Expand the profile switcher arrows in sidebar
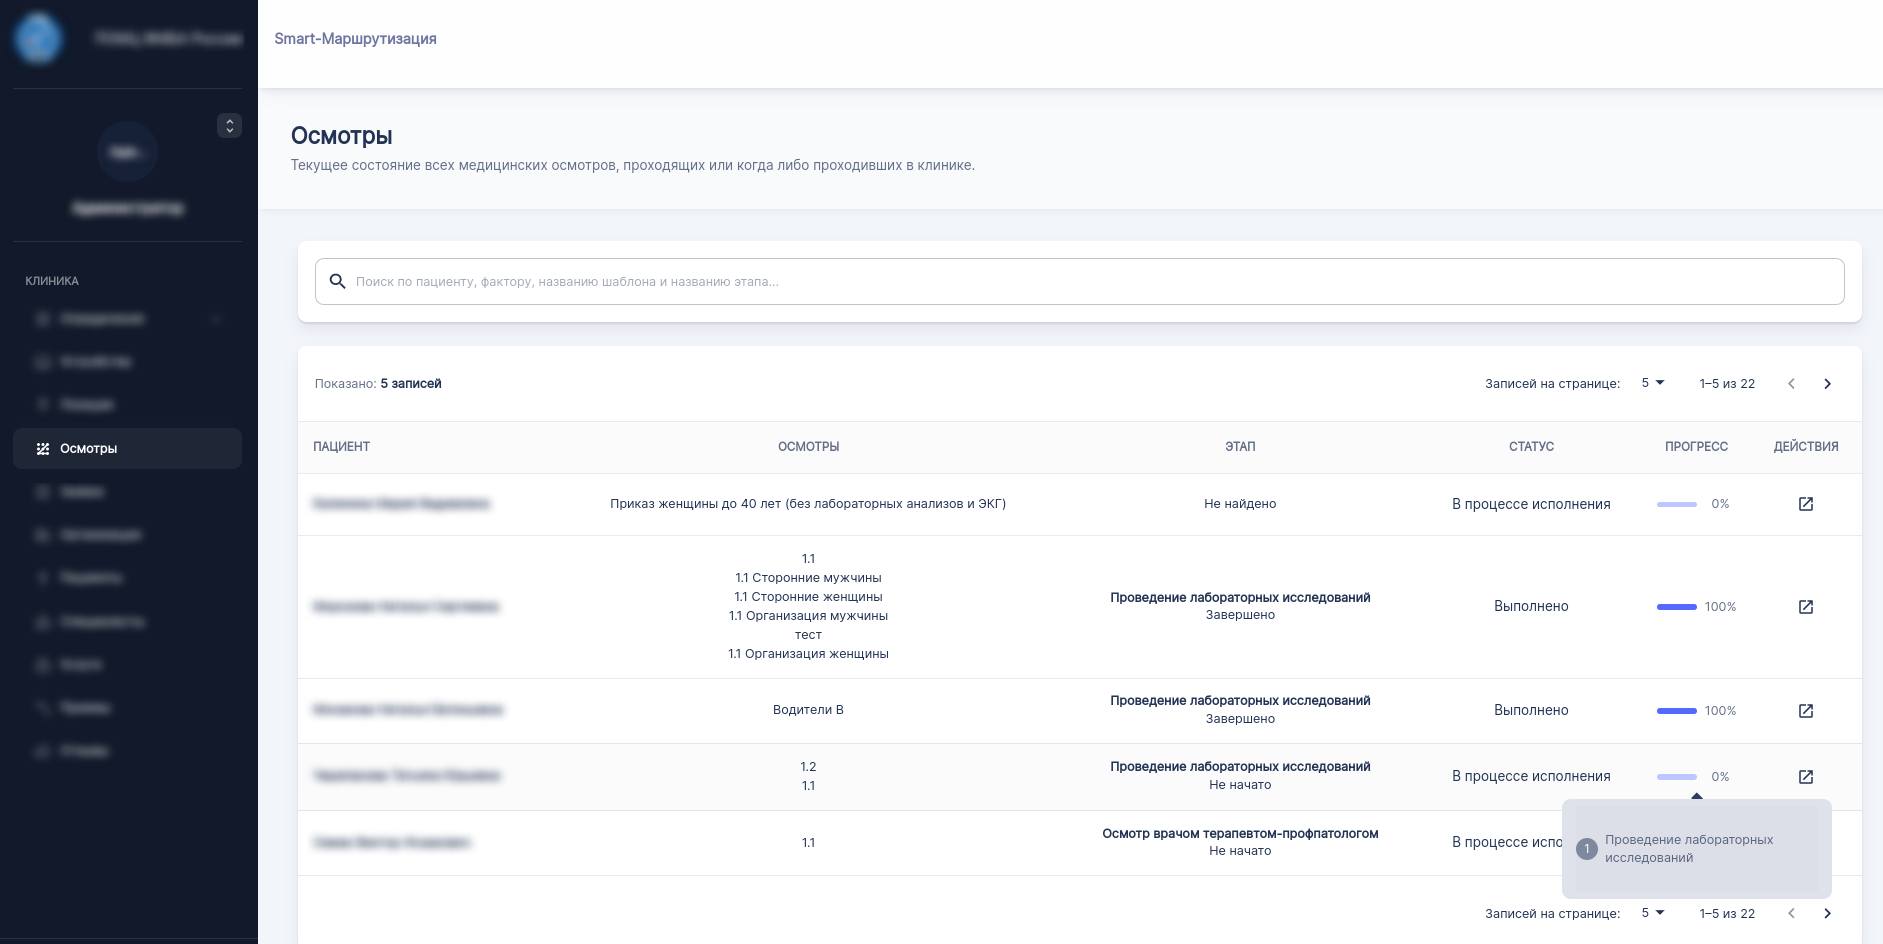The image size is (1883, 944). click(229, 126)
